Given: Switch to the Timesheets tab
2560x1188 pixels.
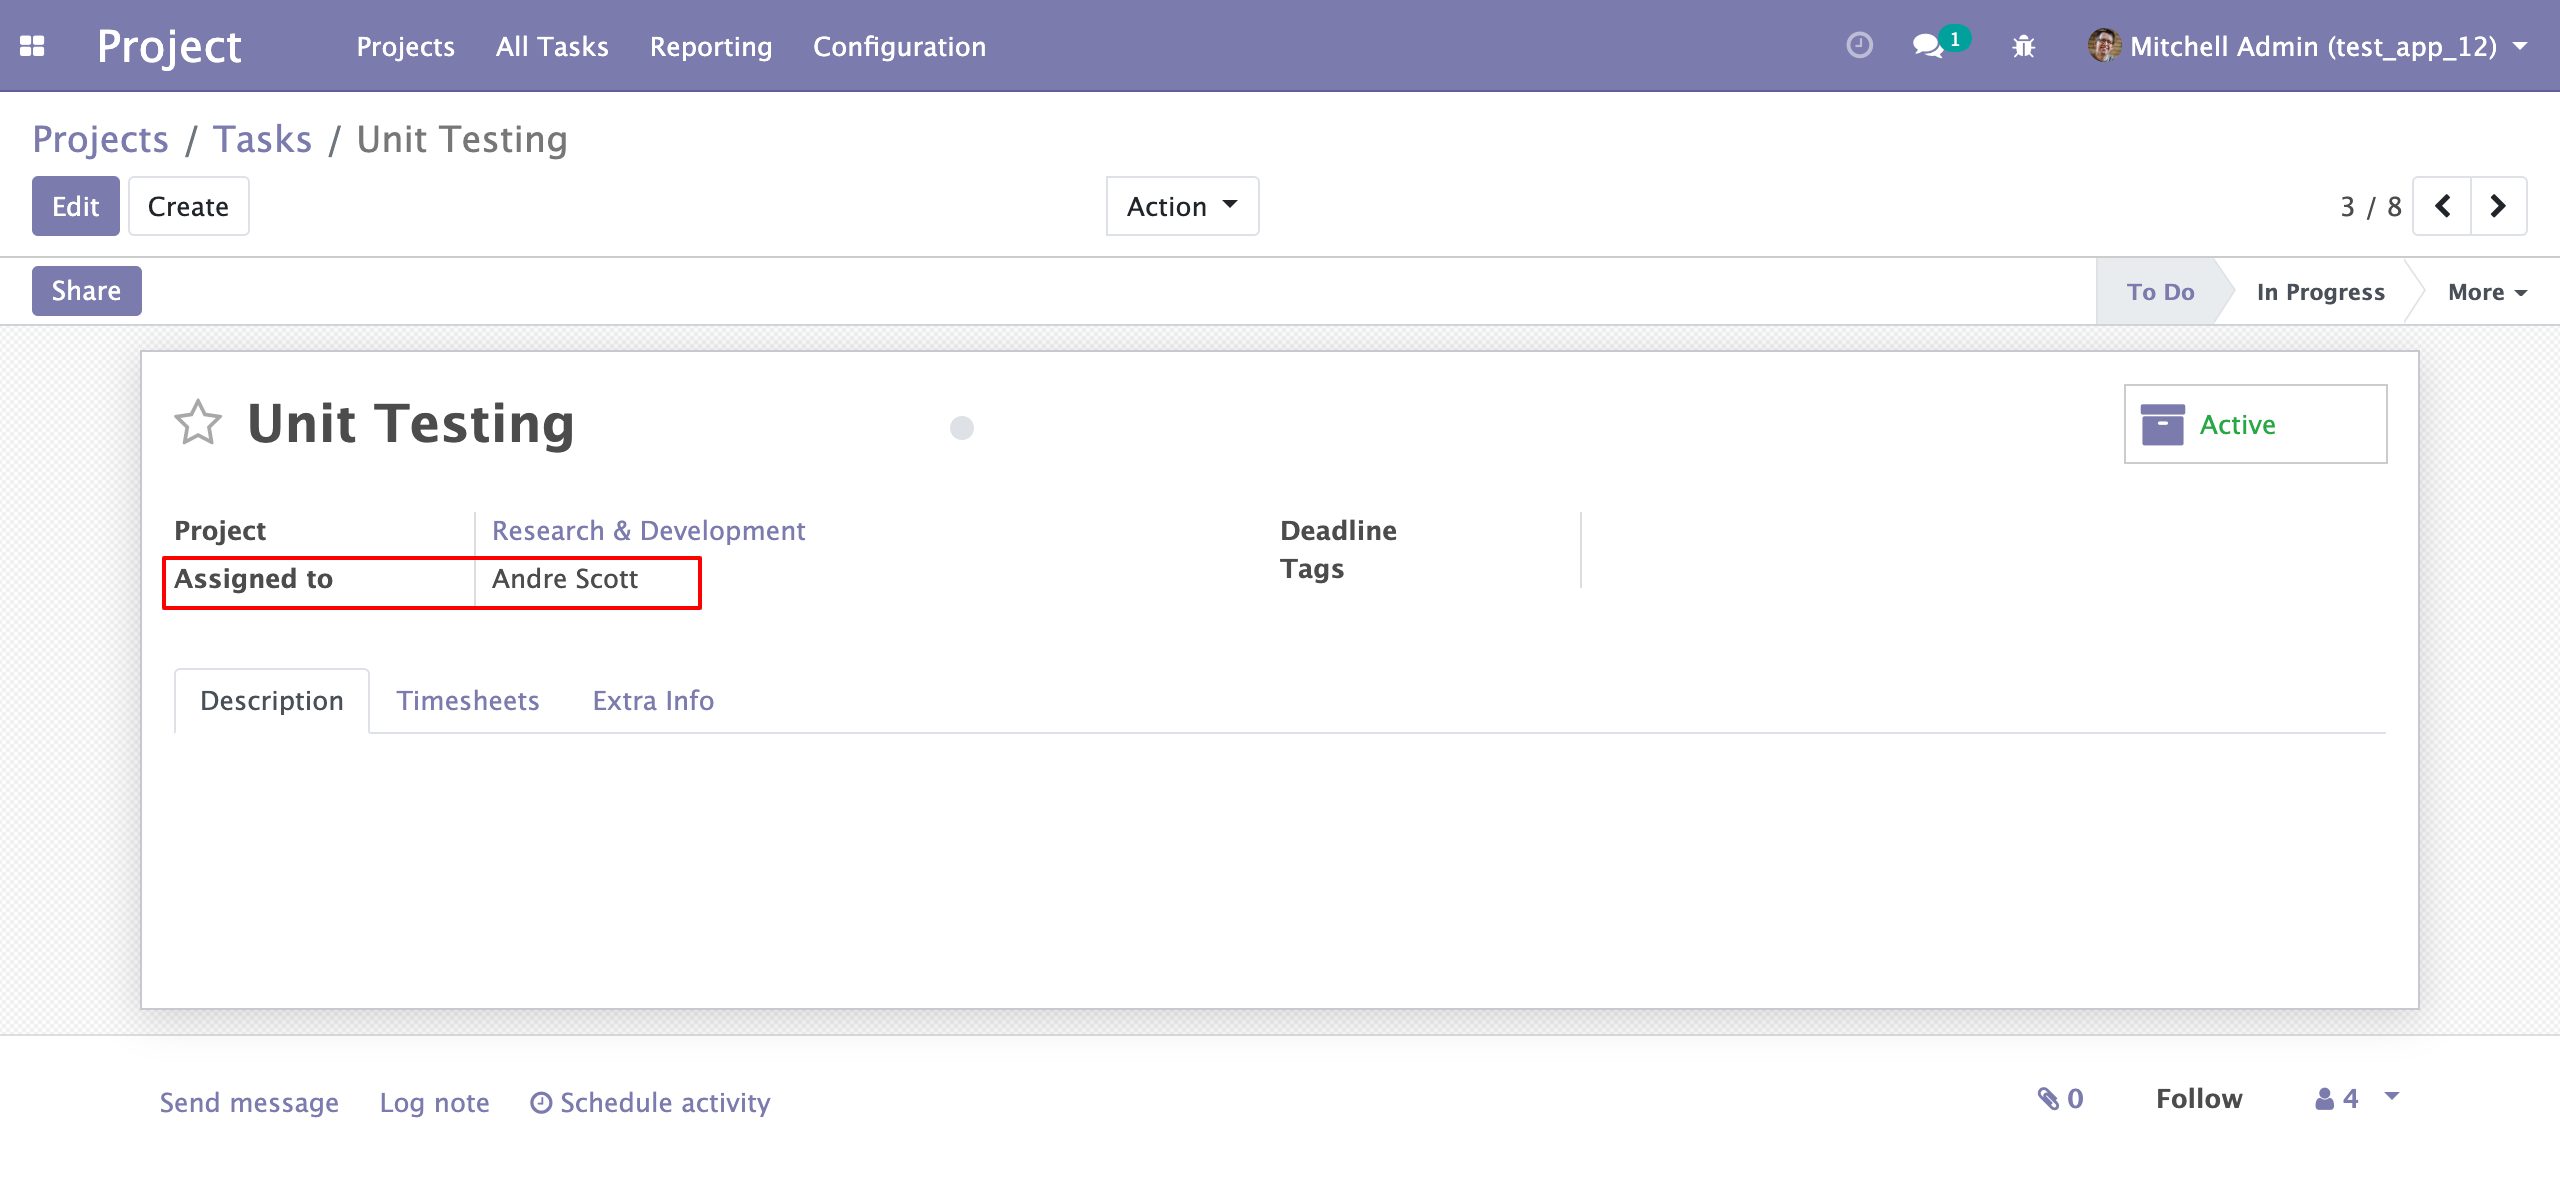Looking at the screenshot, I should [x=468, y=701].
